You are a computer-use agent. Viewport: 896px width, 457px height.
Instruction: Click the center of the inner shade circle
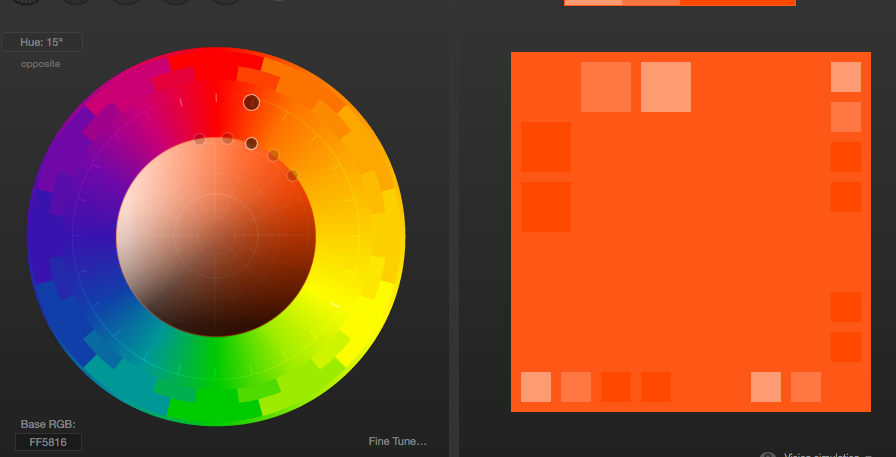(216, 236)
